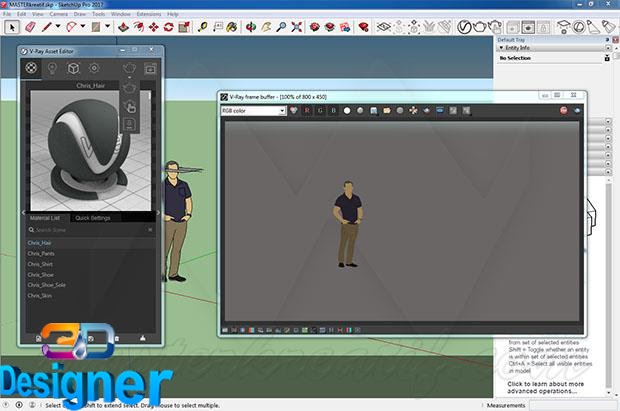The width and height of the screenshot is (620, 411).
Task: Select the Move tool
Action: (x=153, y=27)
